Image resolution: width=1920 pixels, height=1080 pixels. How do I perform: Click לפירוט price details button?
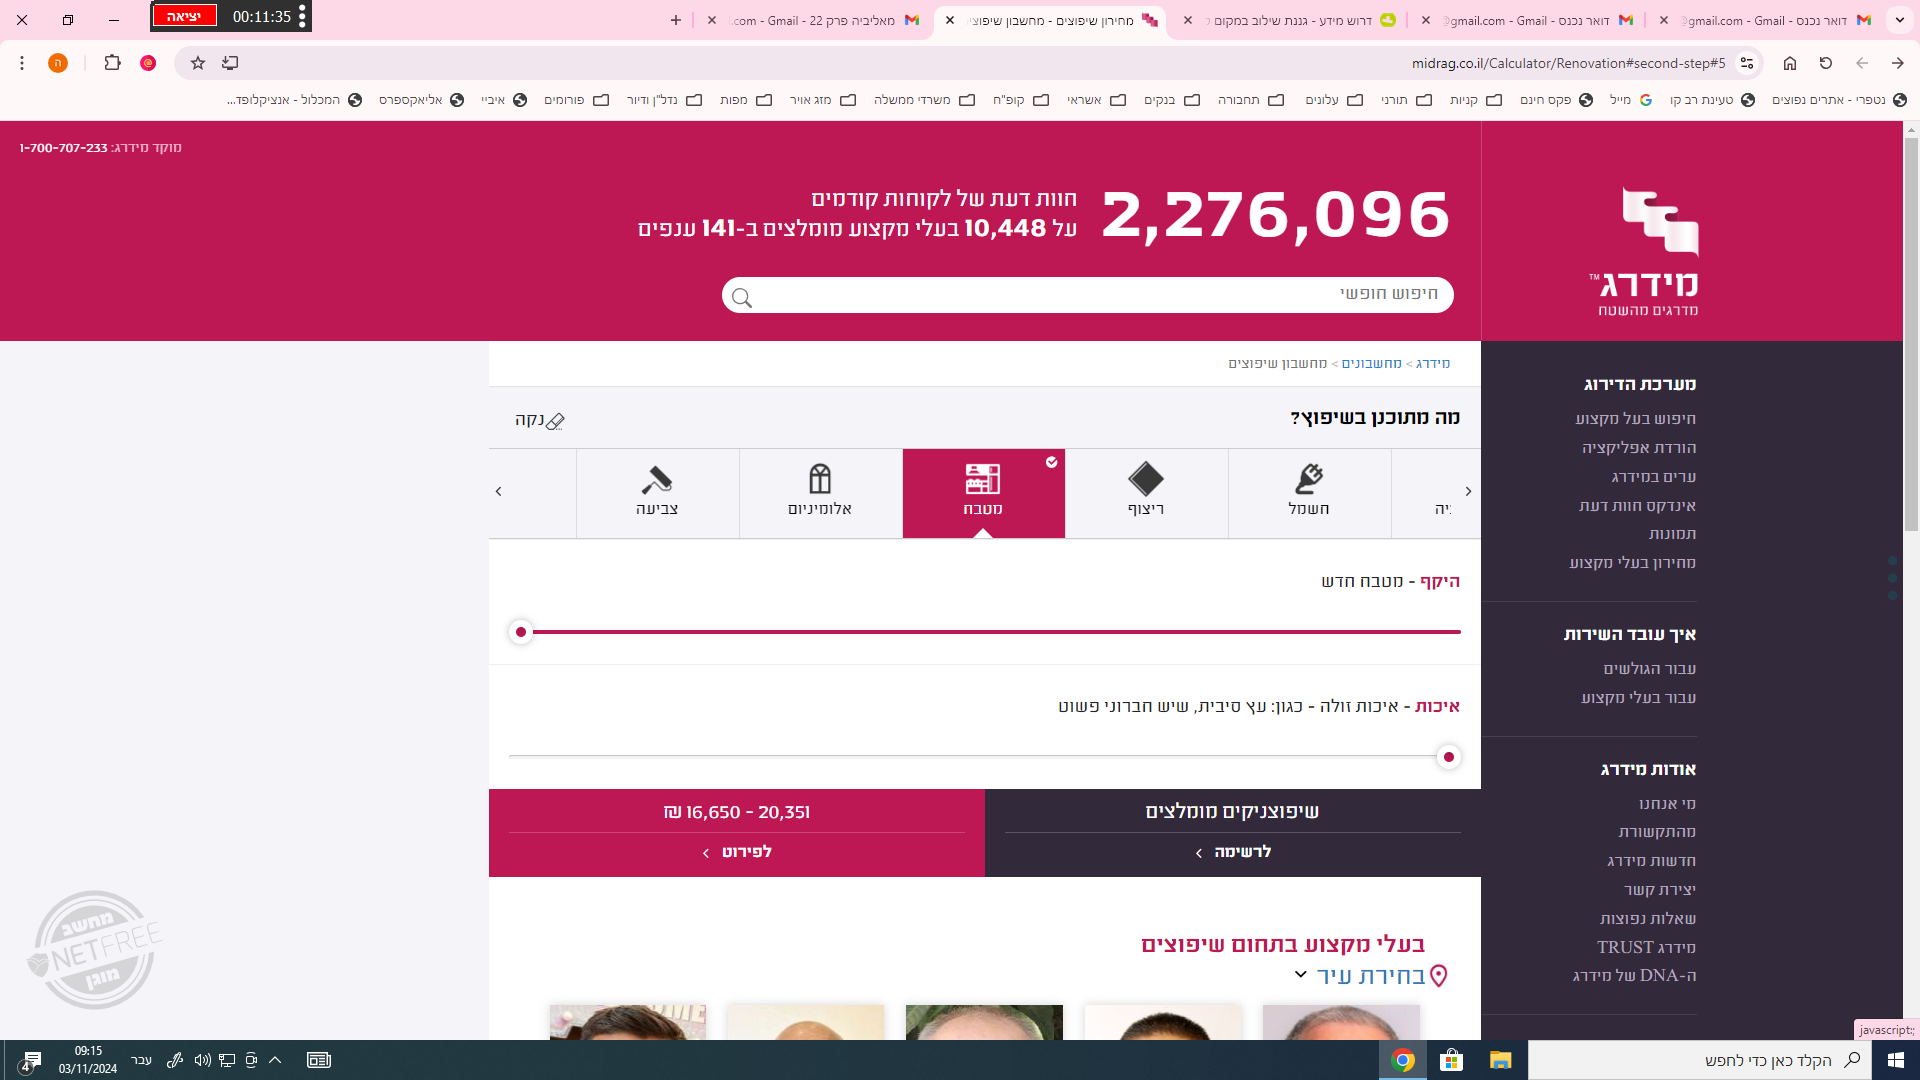[737, 852]
